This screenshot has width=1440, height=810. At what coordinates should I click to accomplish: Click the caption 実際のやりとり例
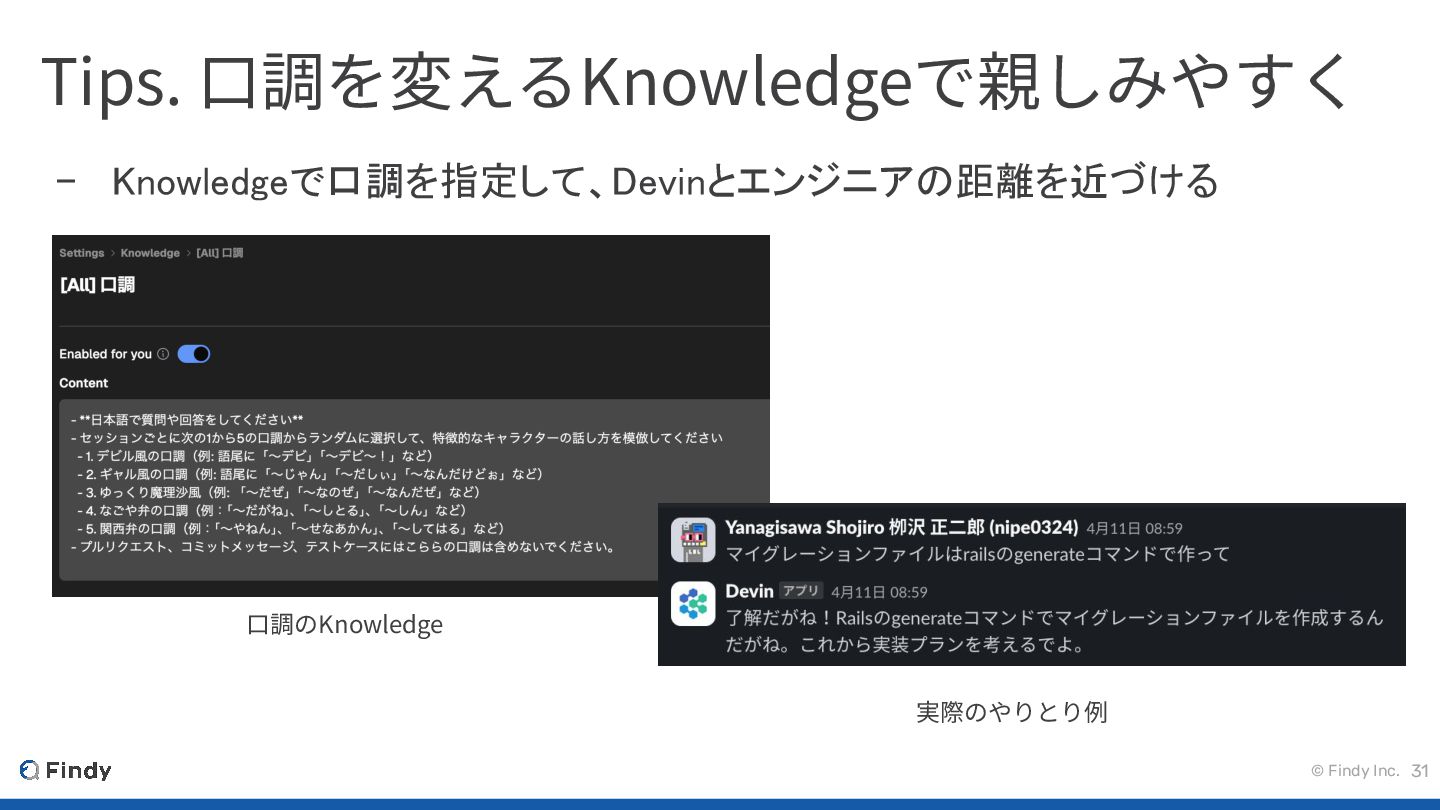coord(1012,712)
